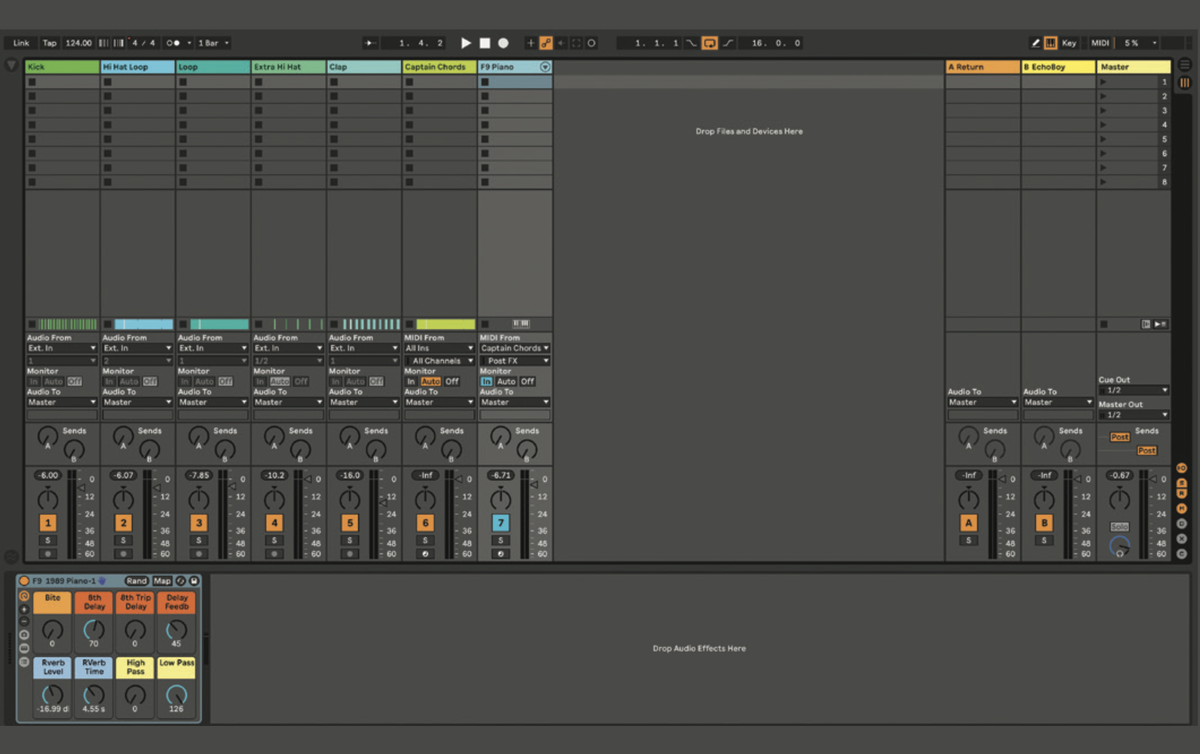Solo the Kick track
1200x754 pixels.
tap(47, 539)
